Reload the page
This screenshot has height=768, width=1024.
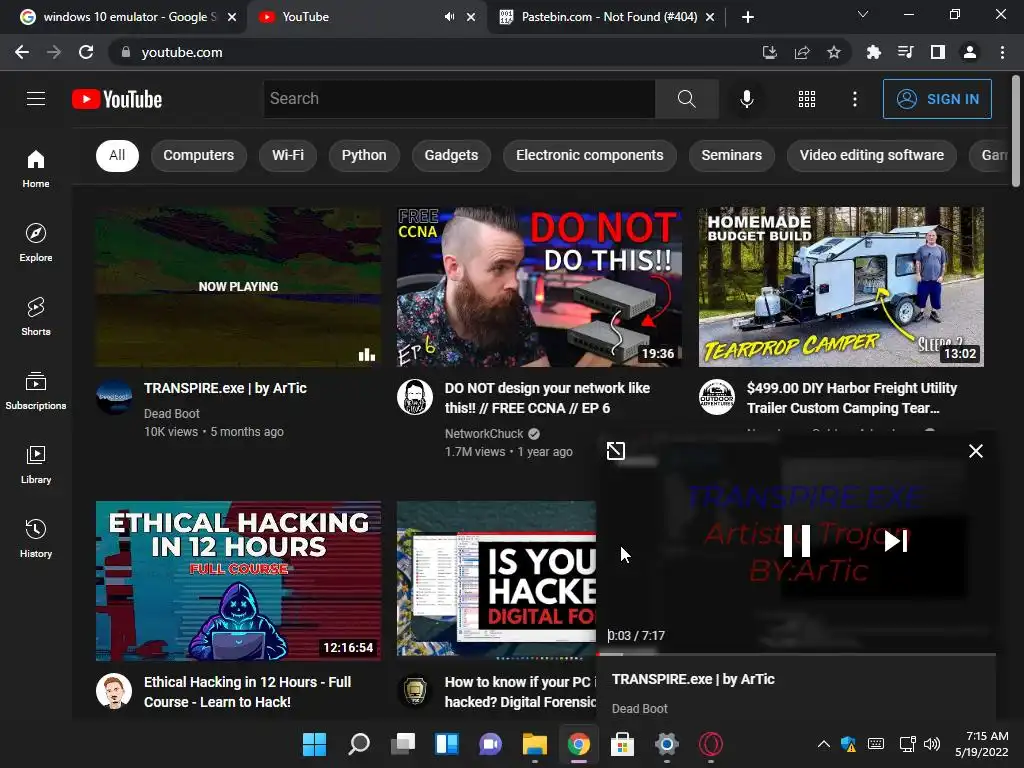coord(86,52)
